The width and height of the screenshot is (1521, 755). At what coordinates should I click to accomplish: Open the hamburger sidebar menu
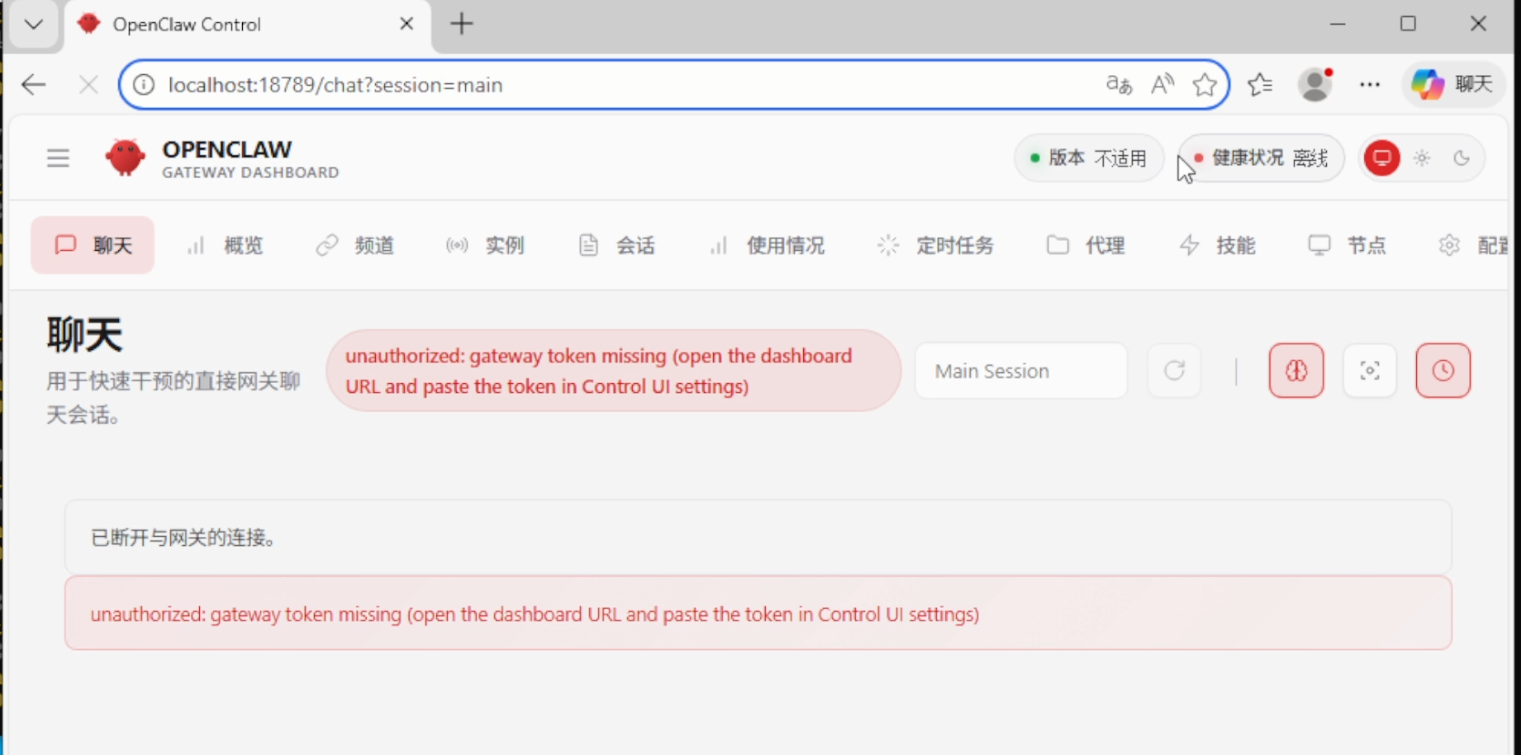pyautogui.click(x=58, y=158)
